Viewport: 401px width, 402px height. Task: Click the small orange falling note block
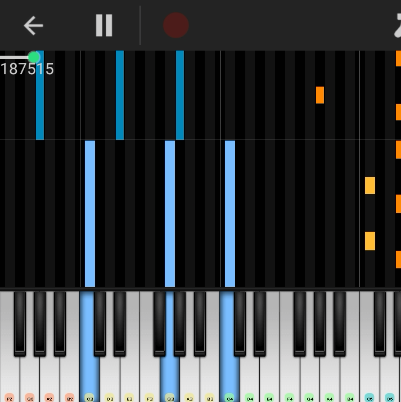click(320, 95)
